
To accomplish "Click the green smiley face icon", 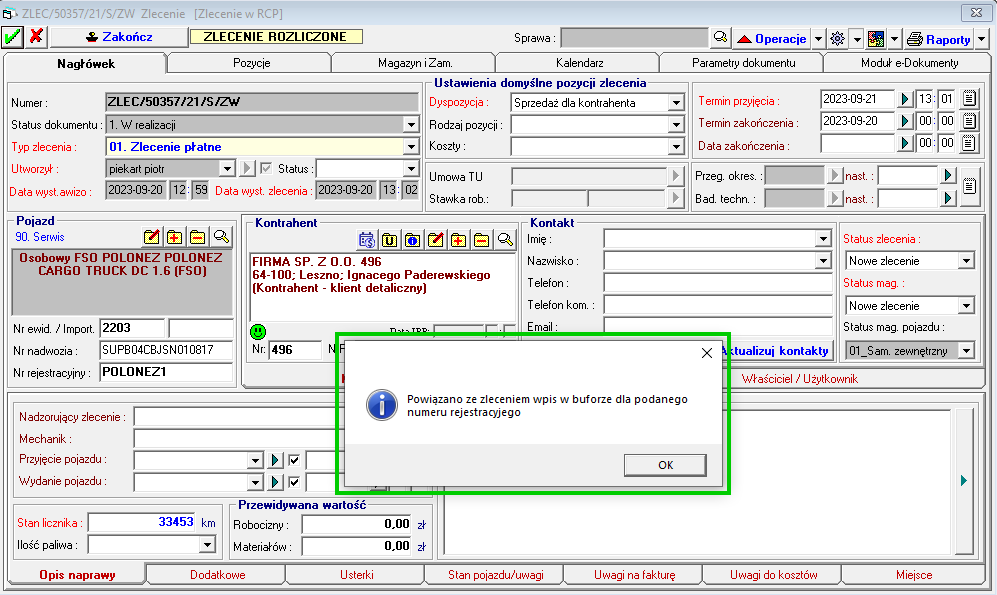I will pyautogui.click(x=259, y=330).
